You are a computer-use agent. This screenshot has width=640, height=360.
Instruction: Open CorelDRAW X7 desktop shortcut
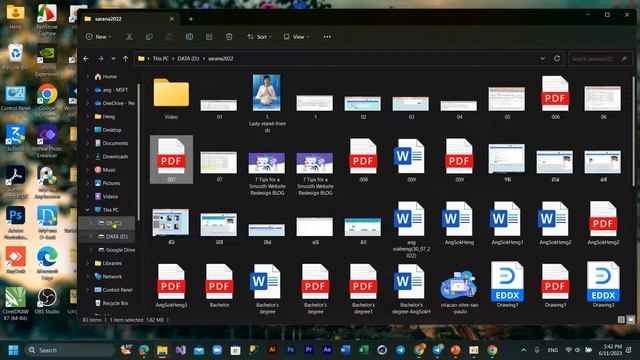[16, 304]
